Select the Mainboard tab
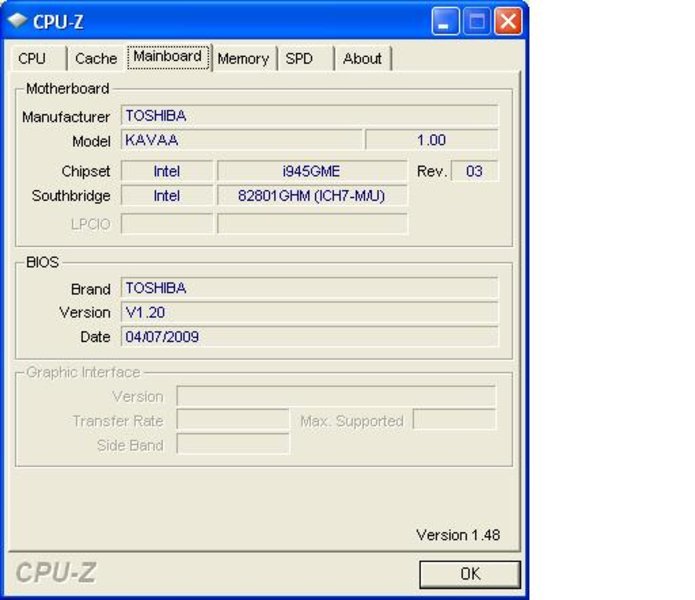The width and height of the screenshot is (695, 600). 168,57
